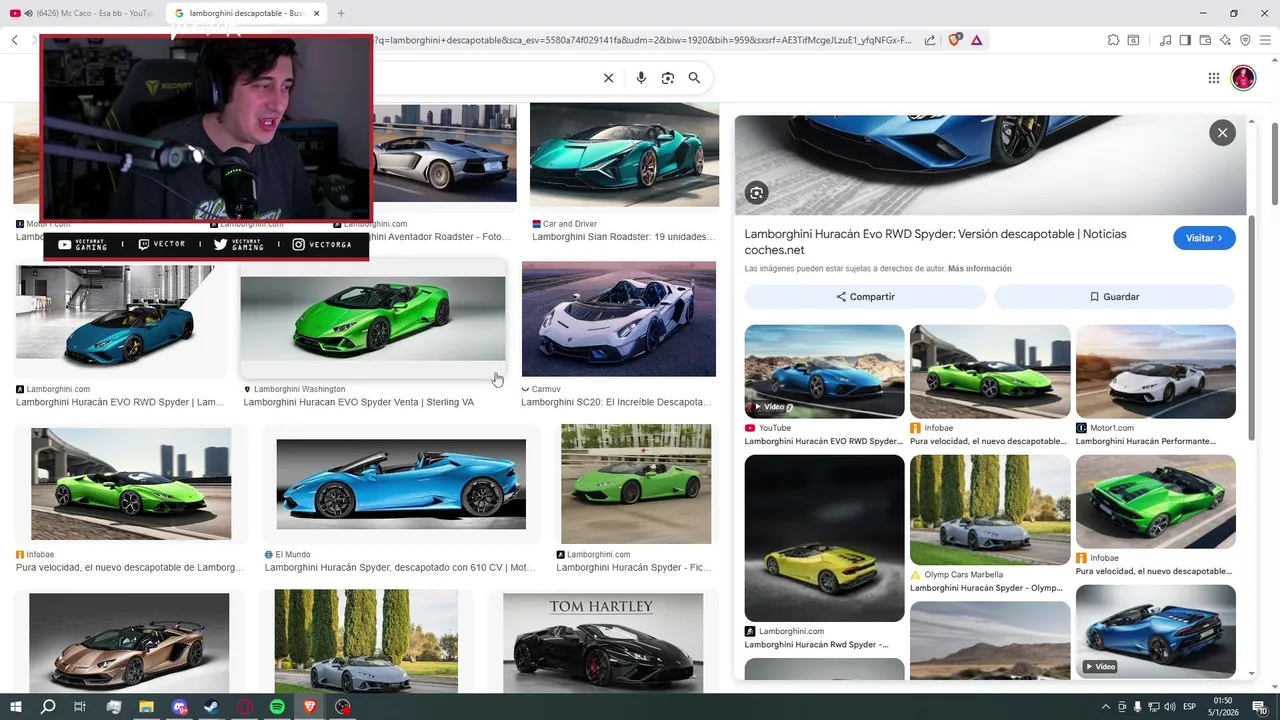Open Leo AI sparkle icon
Screen dimensions: 1280x720
1225,40
